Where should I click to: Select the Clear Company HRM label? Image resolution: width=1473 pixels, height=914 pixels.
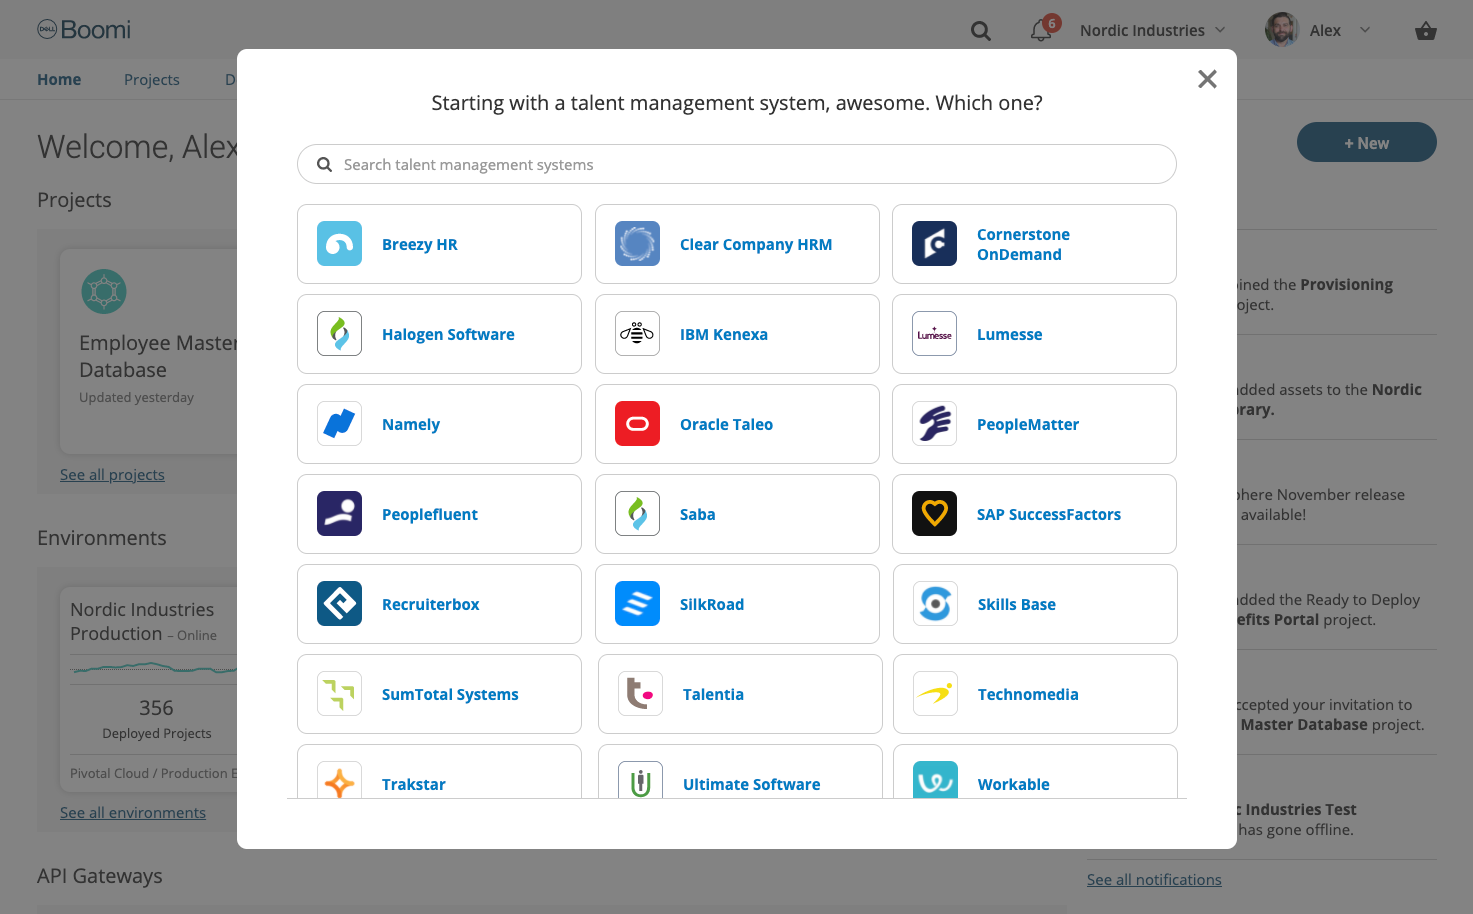coord(756,244)
